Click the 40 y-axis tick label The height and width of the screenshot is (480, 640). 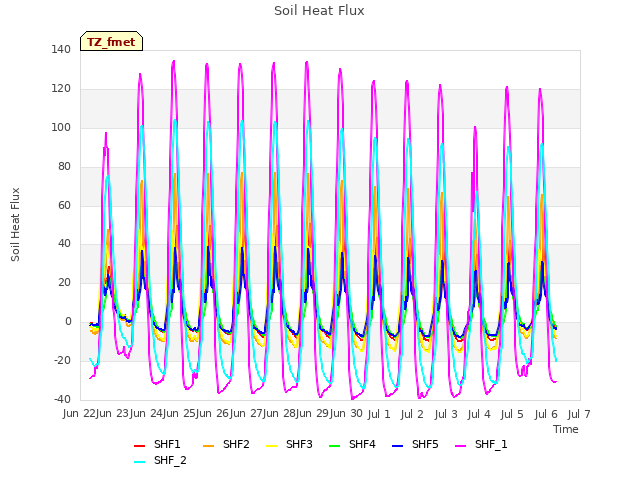64,244
